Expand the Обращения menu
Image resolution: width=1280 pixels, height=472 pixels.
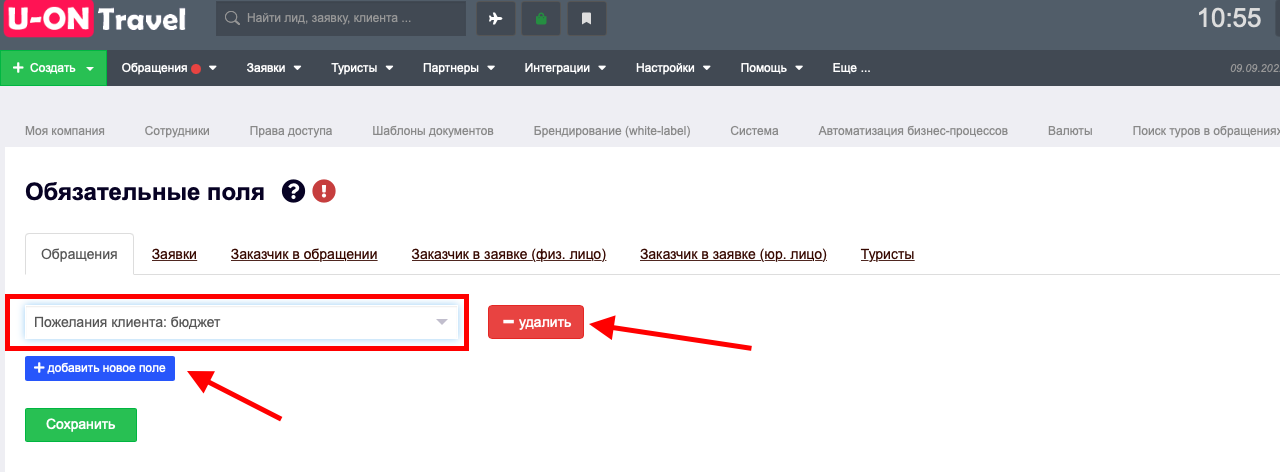pos(169,68)
